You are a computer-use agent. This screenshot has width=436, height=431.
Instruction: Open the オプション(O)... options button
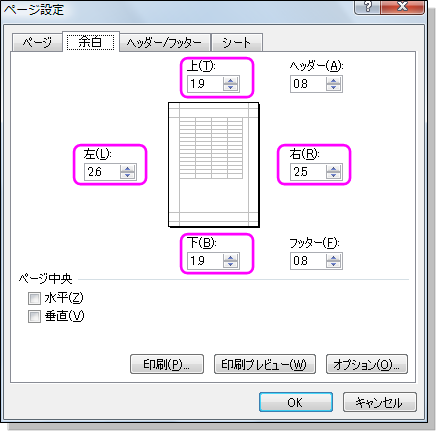click(367, 364)
